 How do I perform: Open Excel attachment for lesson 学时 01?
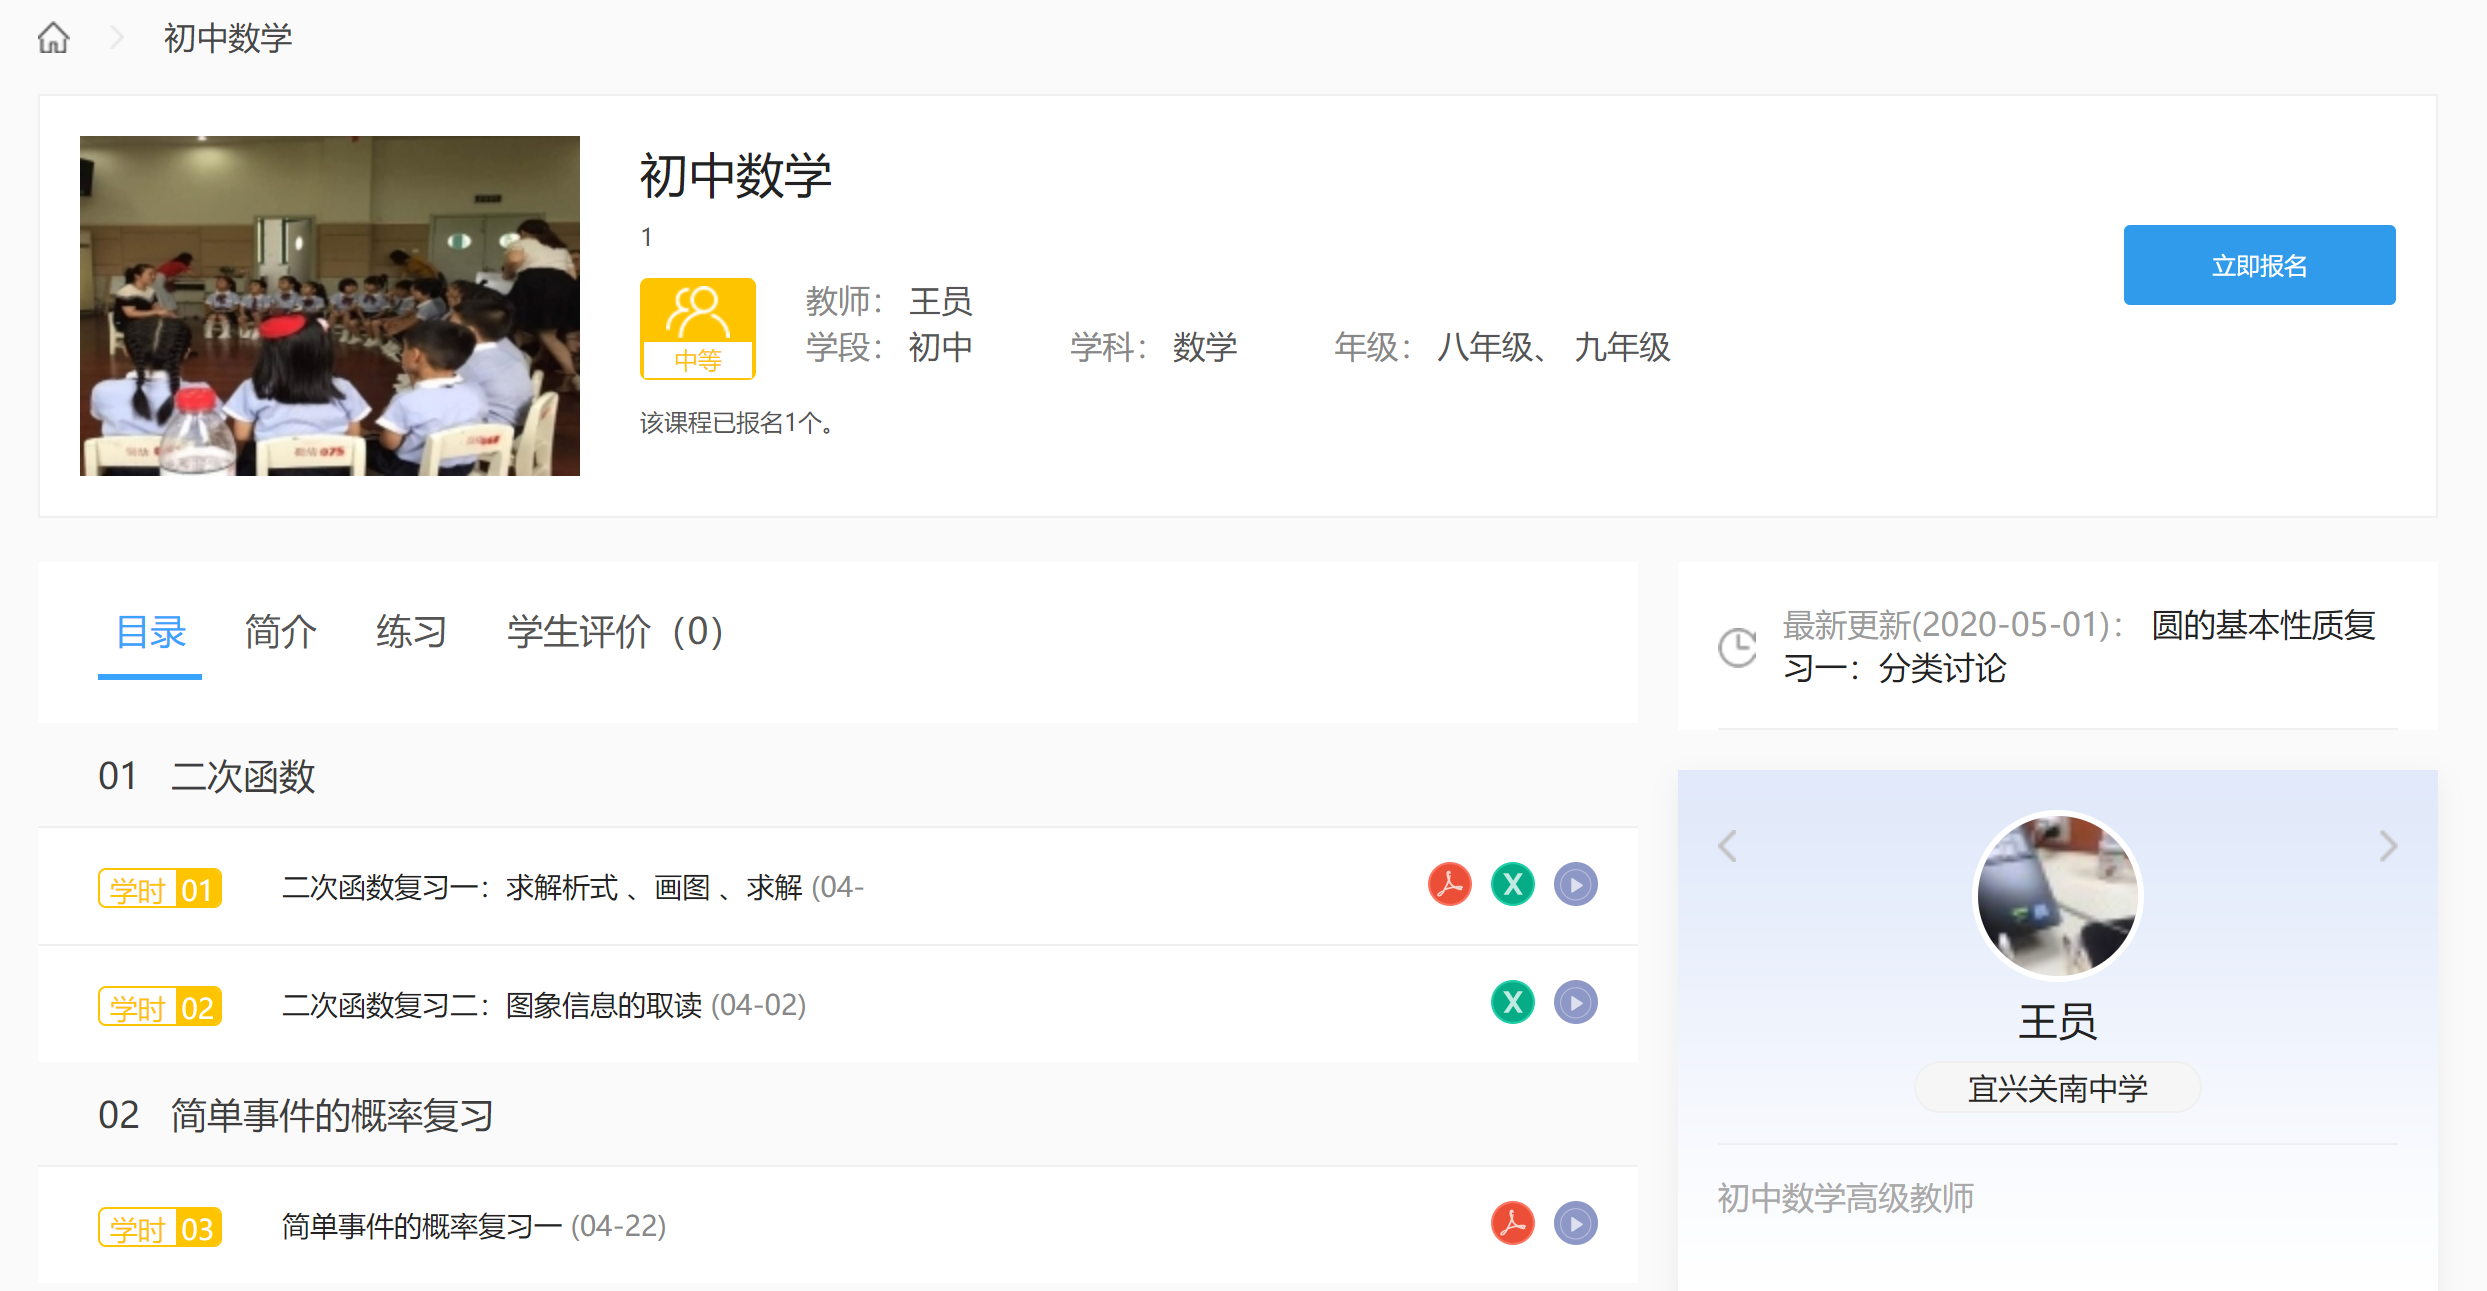(x=1512, y=884)
